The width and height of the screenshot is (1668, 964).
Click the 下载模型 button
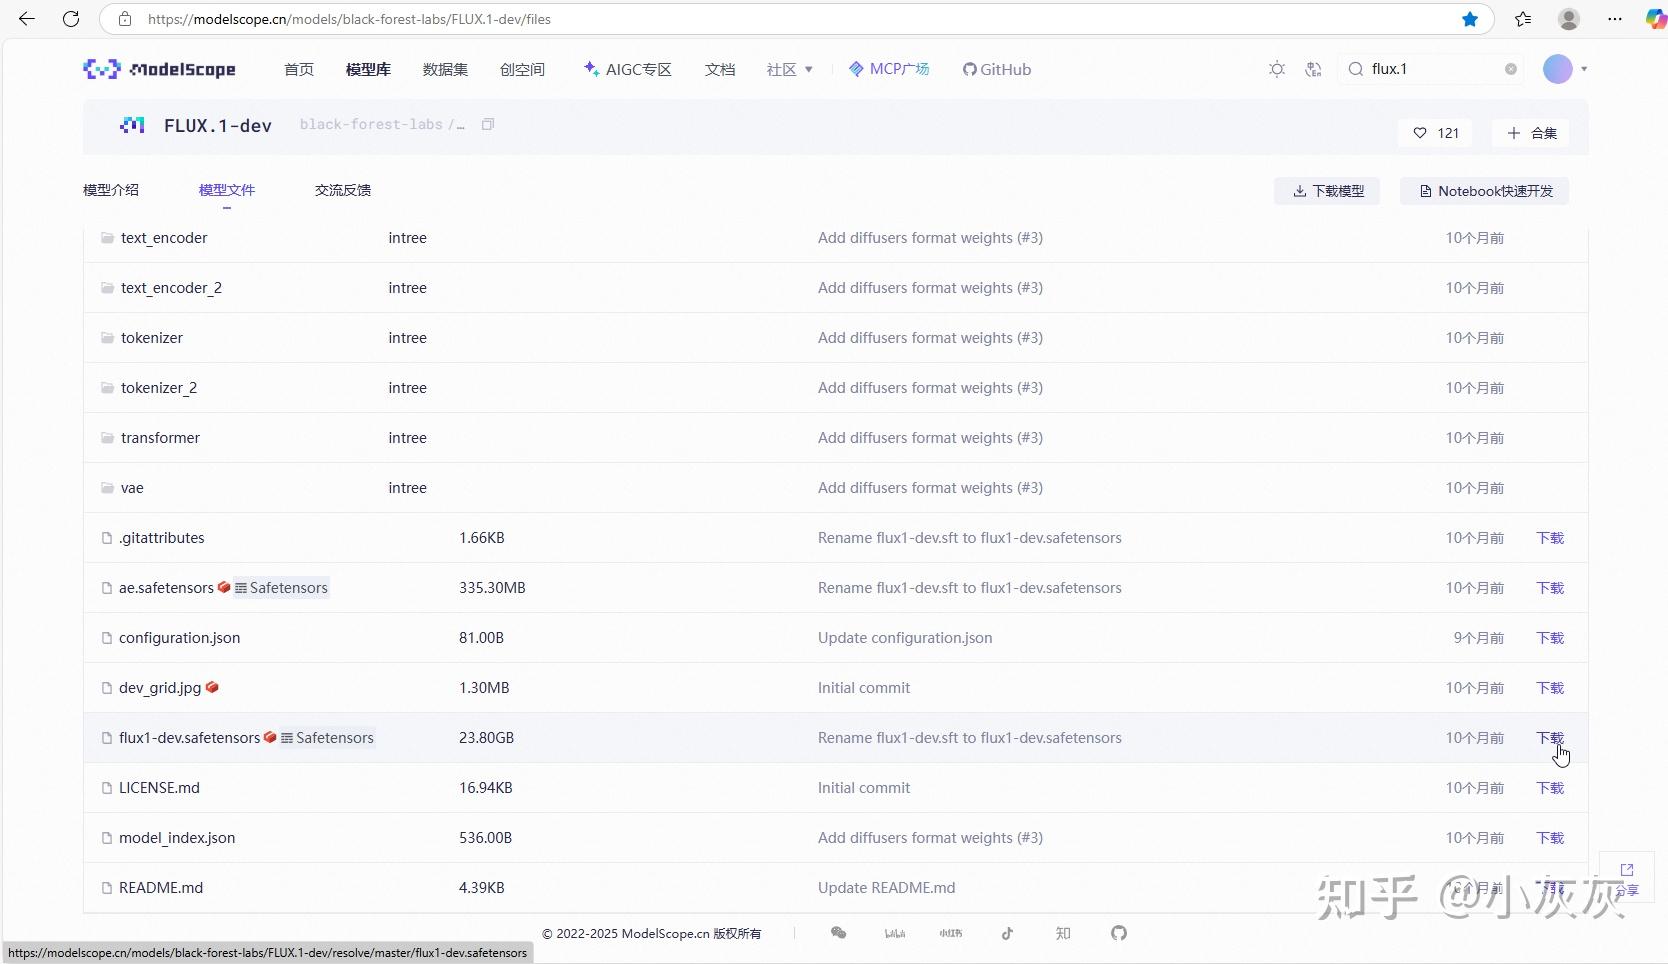point(1327,191)
